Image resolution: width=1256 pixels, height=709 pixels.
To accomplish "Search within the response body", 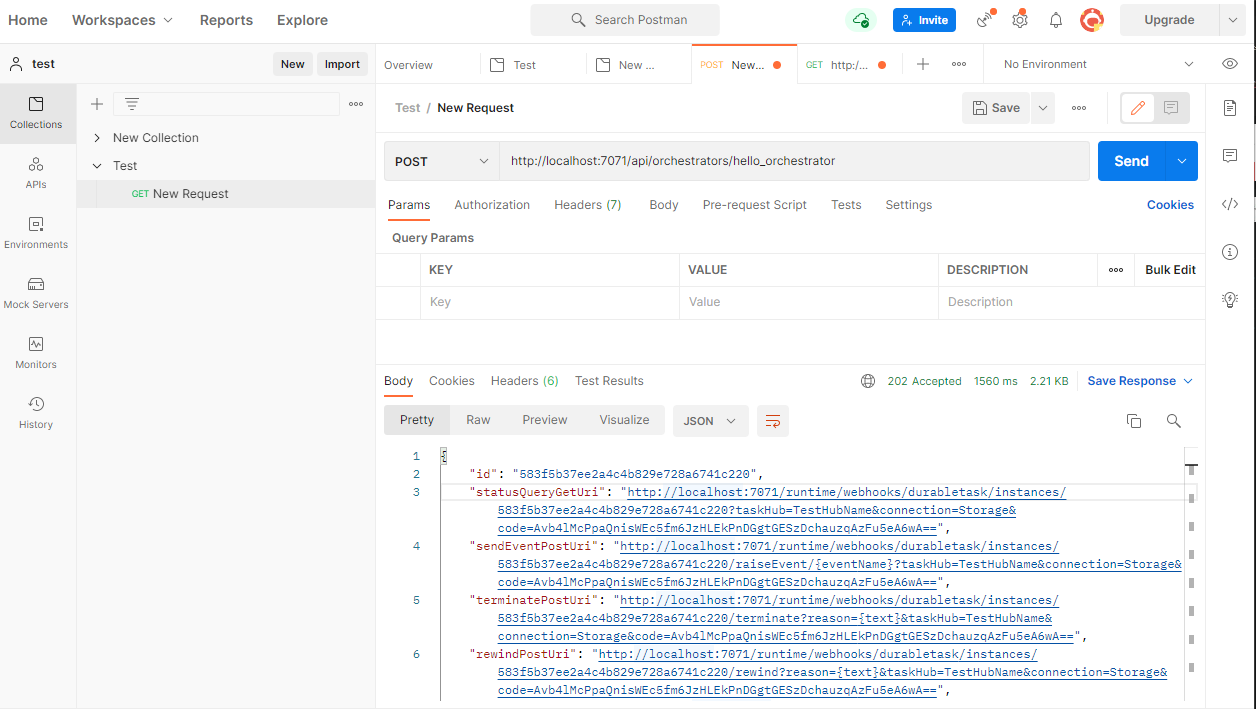I will [1174, 421].
